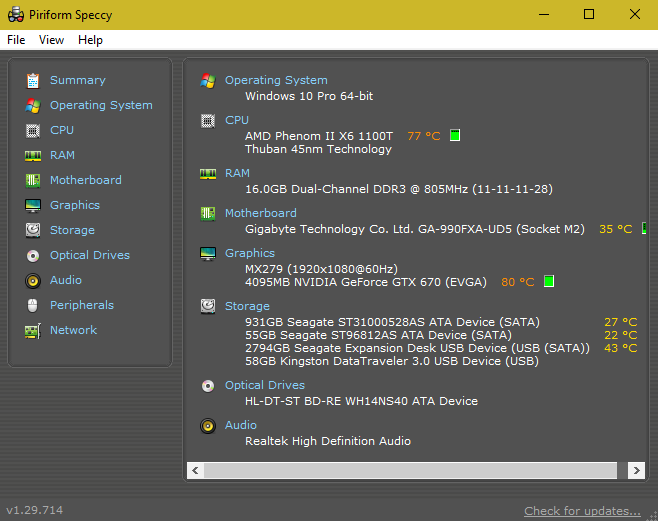
Task: Click the CPU chip icon in sidebar
Action: (x=33, y=130)
